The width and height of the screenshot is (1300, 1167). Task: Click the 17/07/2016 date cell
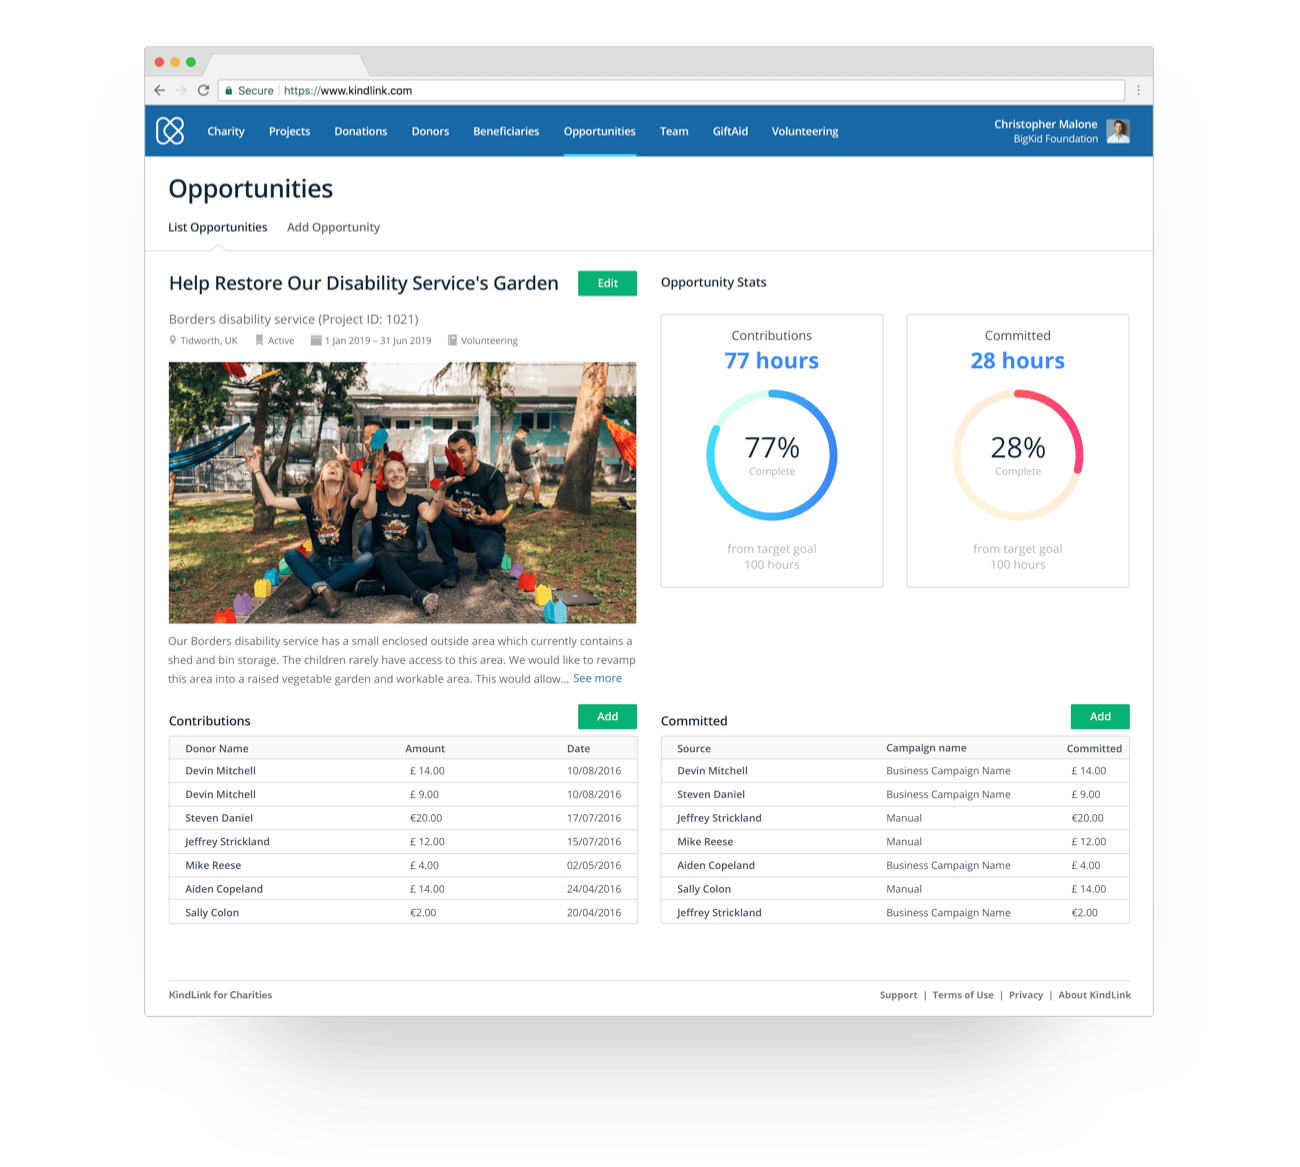pos(594,818)
